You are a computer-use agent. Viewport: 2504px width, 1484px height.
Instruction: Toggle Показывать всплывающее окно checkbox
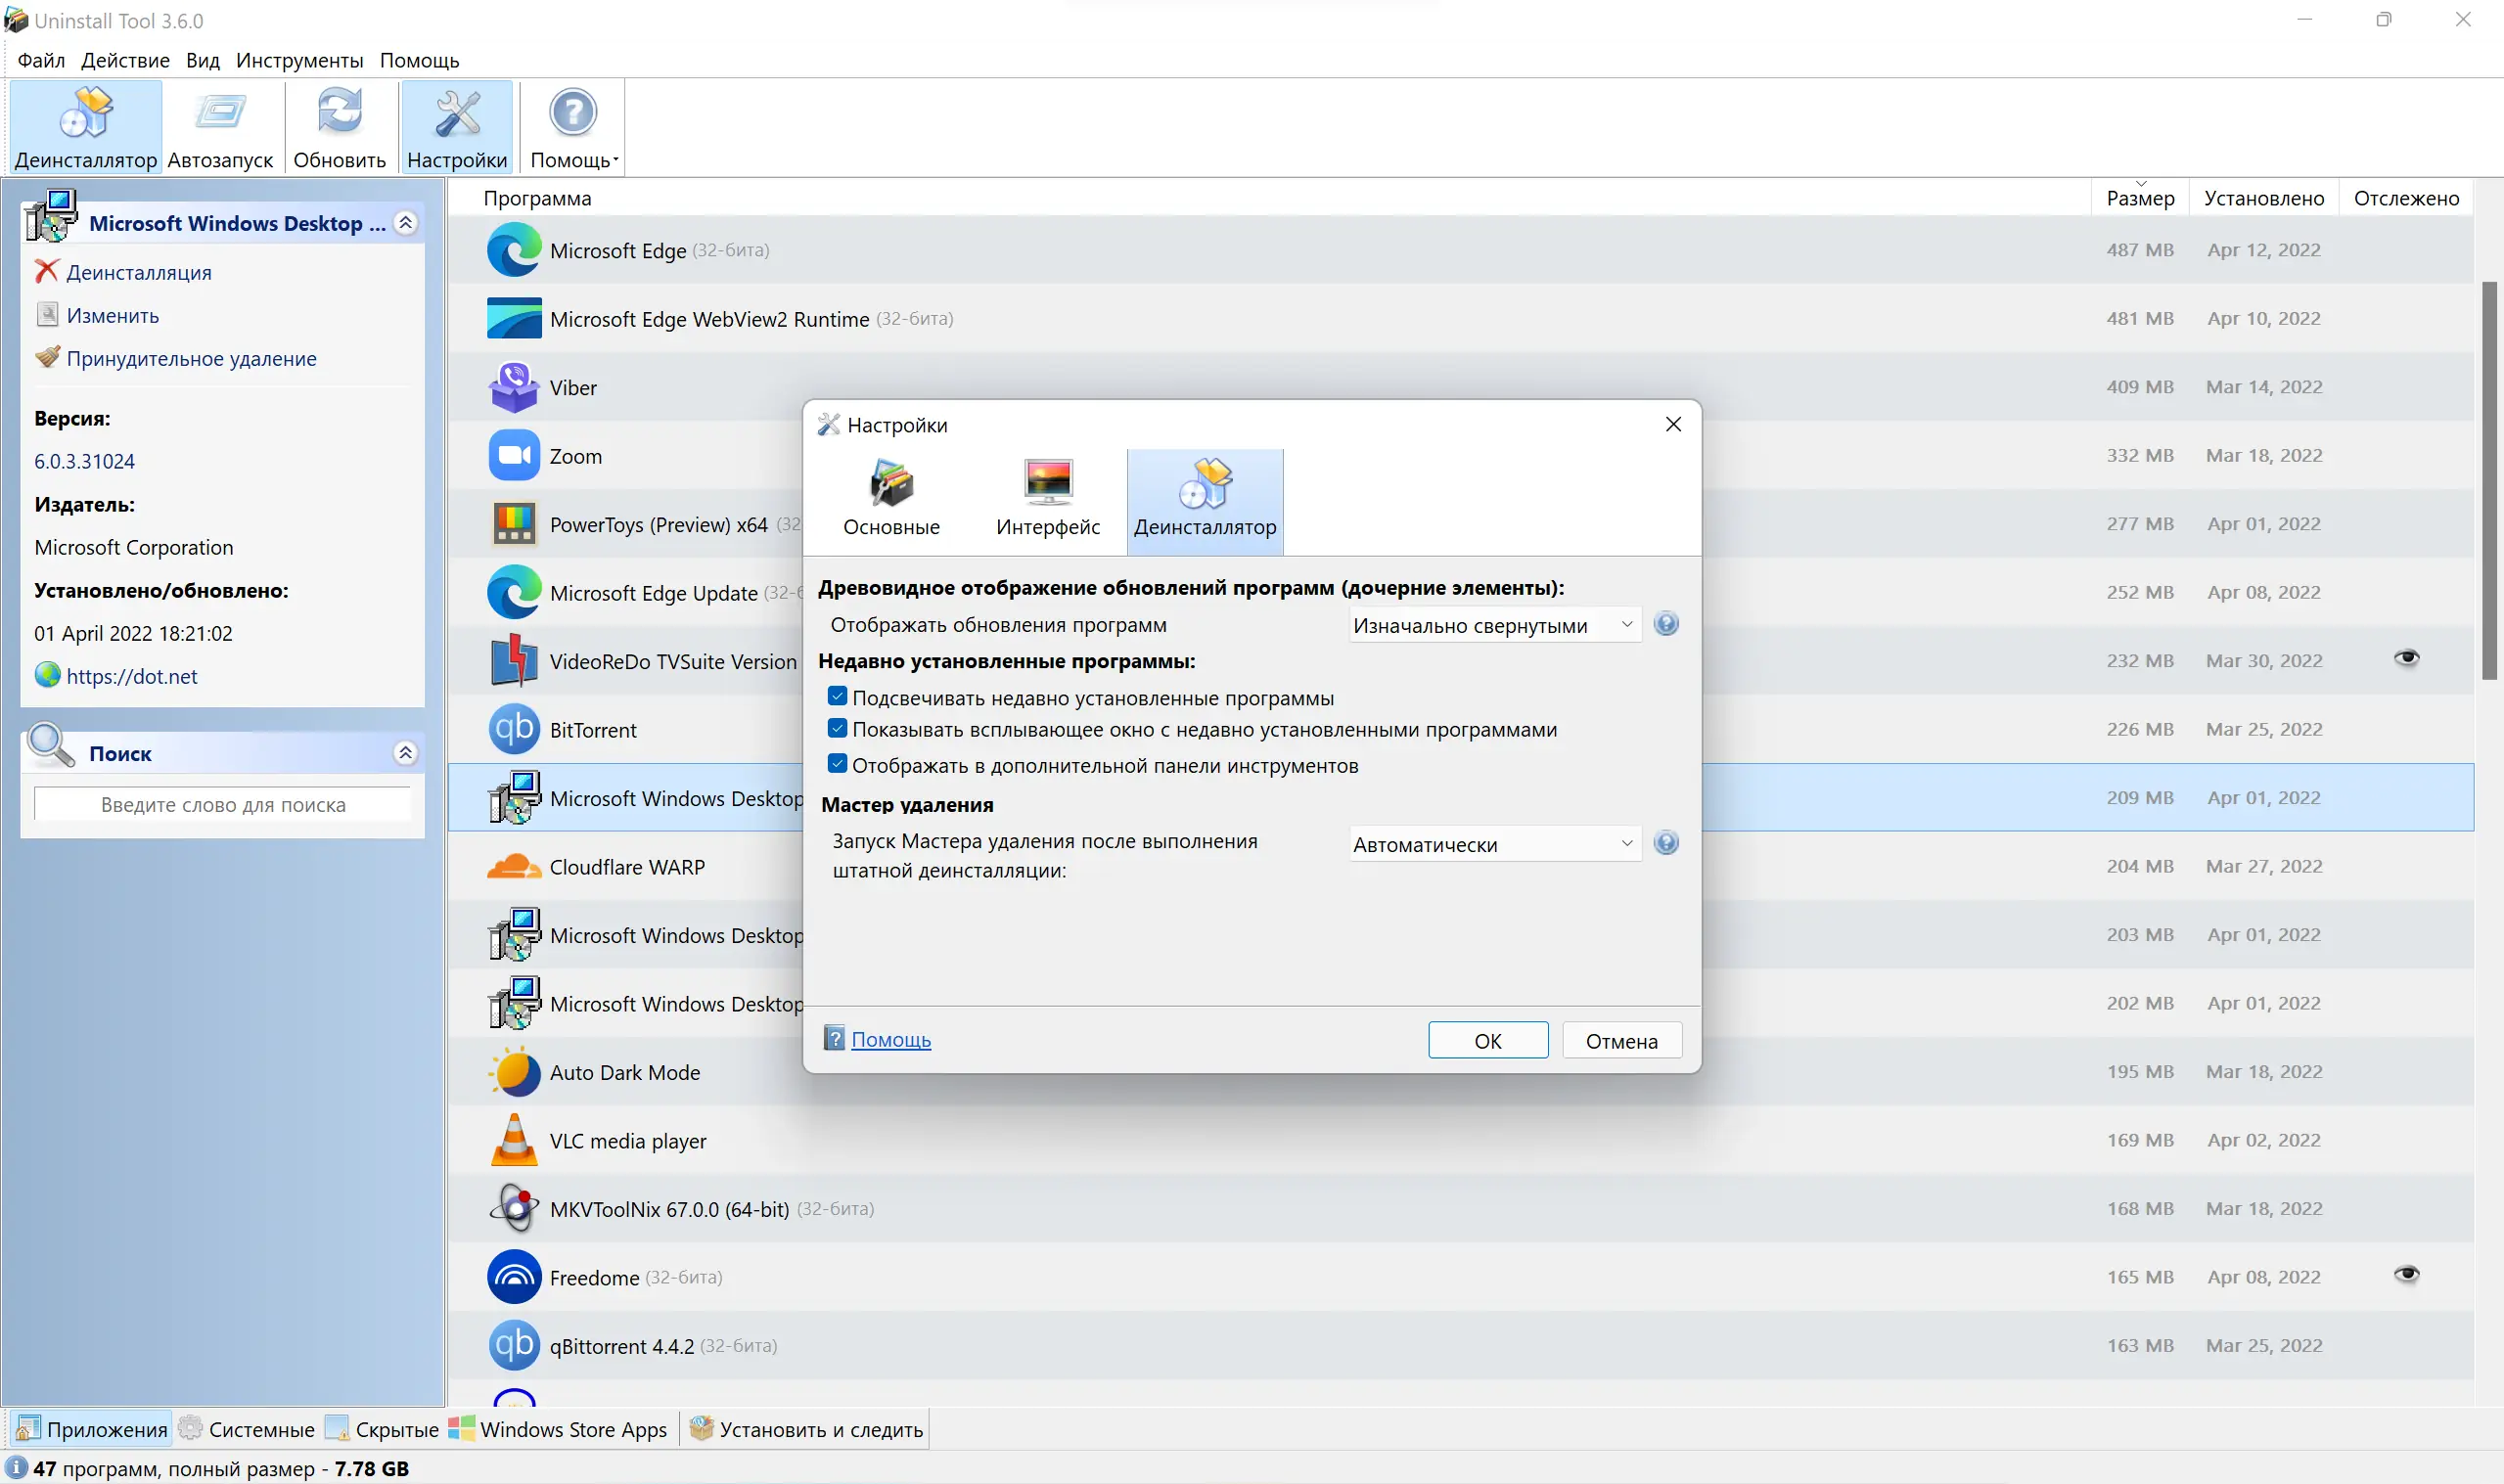(x=838, y=729)
